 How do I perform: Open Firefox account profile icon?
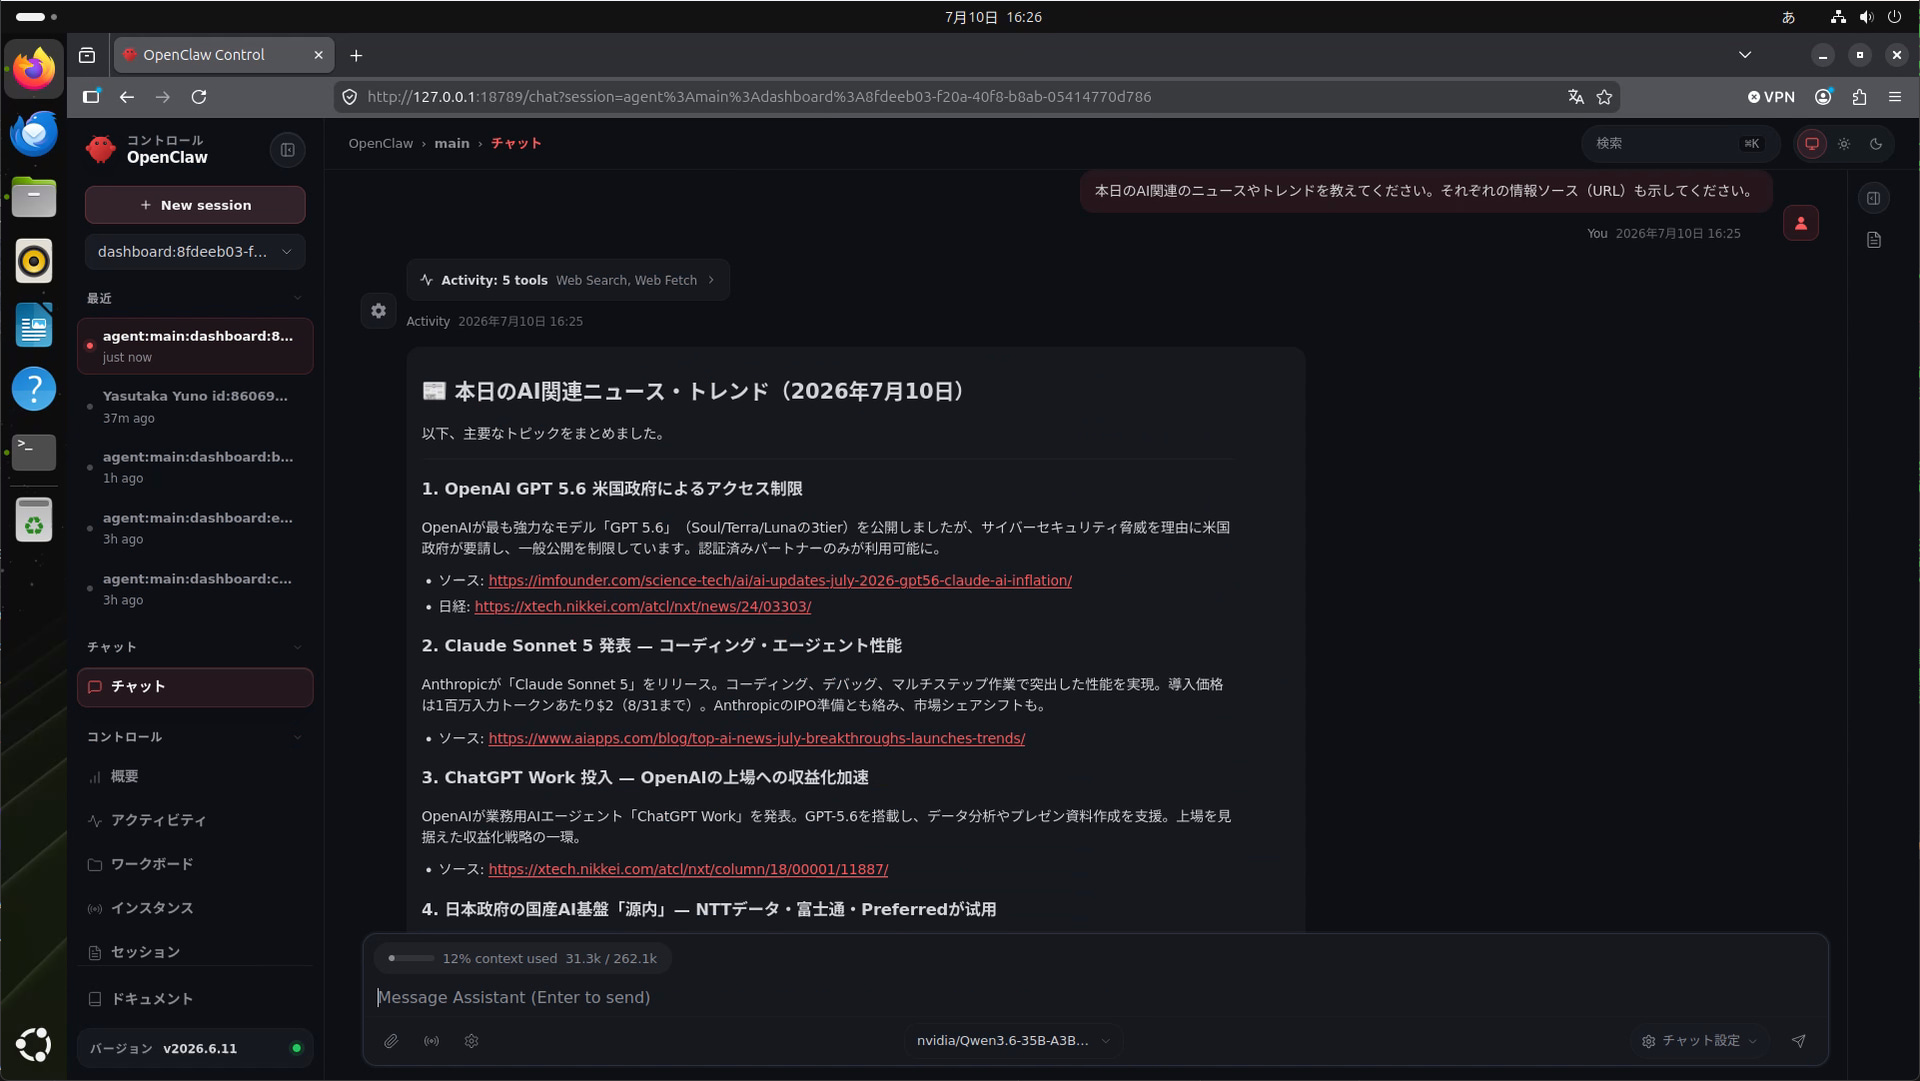[1823, 97]
